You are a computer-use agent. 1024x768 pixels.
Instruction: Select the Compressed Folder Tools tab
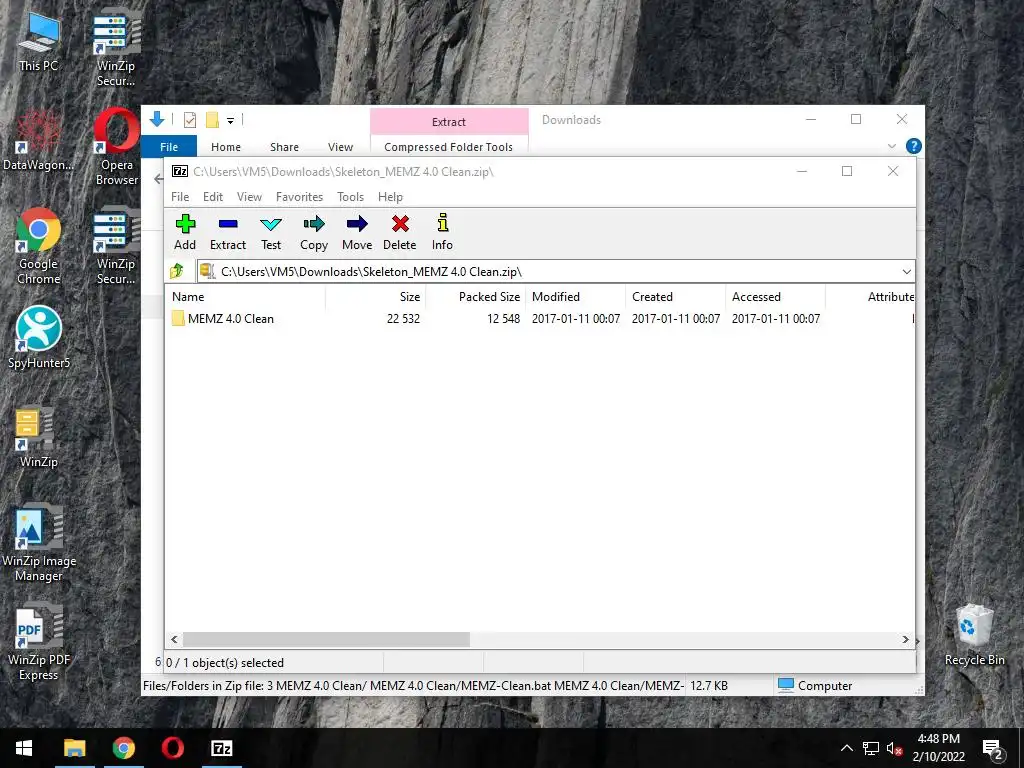tap(449, 147)
